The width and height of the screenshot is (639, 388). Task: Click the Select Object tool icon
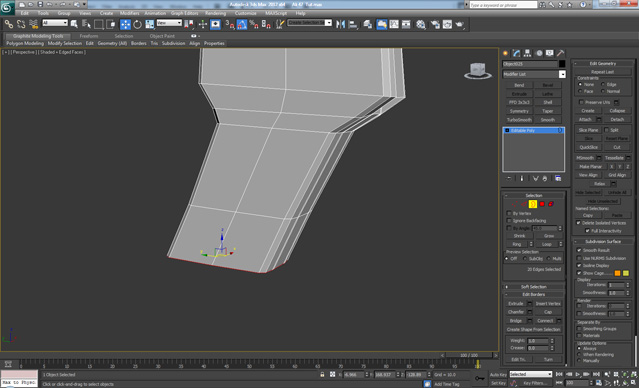click(x=74, y=24)
